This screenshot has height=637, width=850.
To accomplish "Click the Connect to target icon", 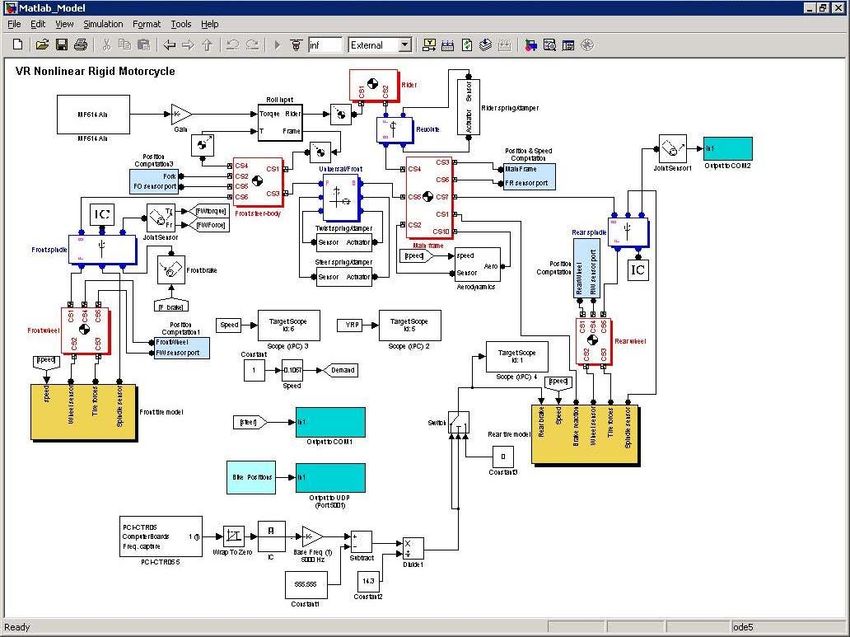I will point(296,45).
